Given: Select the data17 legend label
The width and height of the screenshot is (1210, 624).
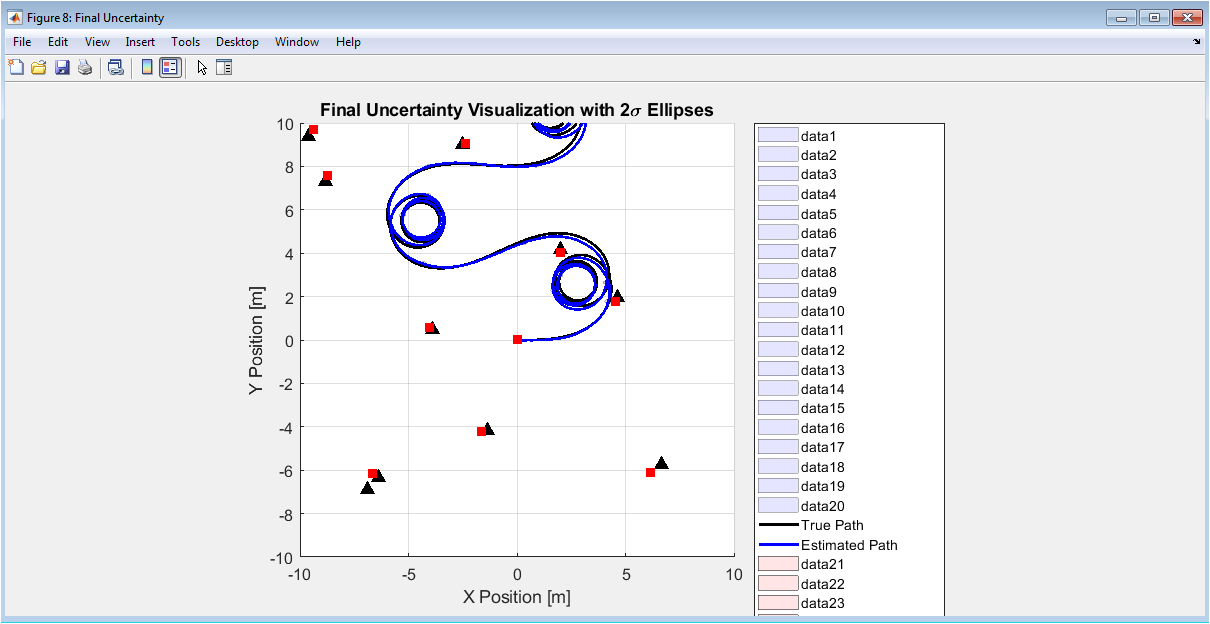Looking at the screenshot, I should [x=823, y=447].
